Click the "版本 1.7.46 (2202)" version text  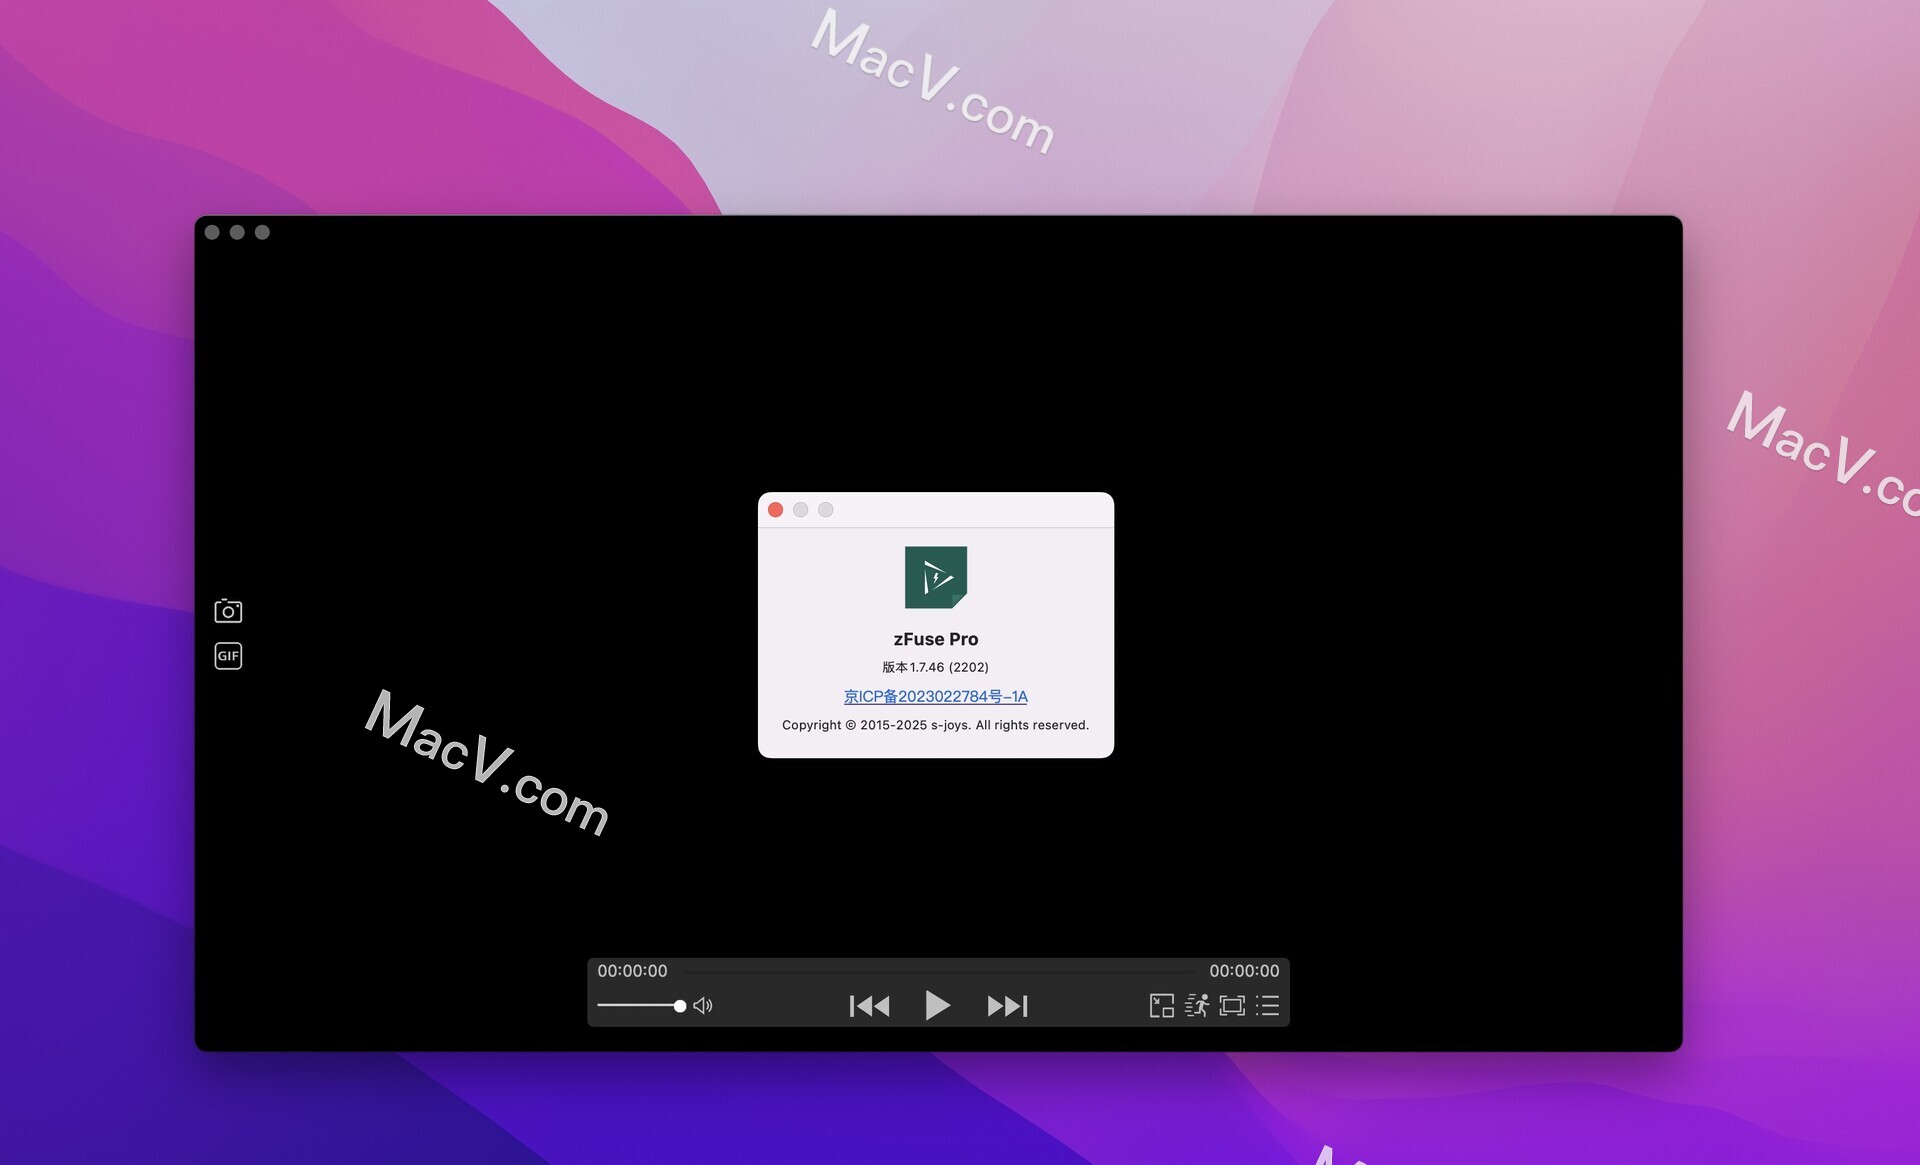pos(935,667)
